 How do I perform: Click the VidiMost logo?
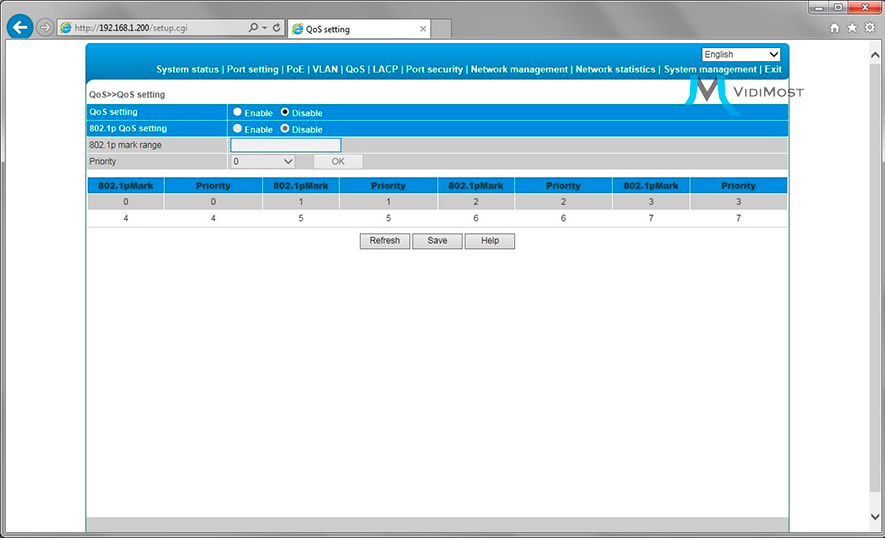[746, 92]
